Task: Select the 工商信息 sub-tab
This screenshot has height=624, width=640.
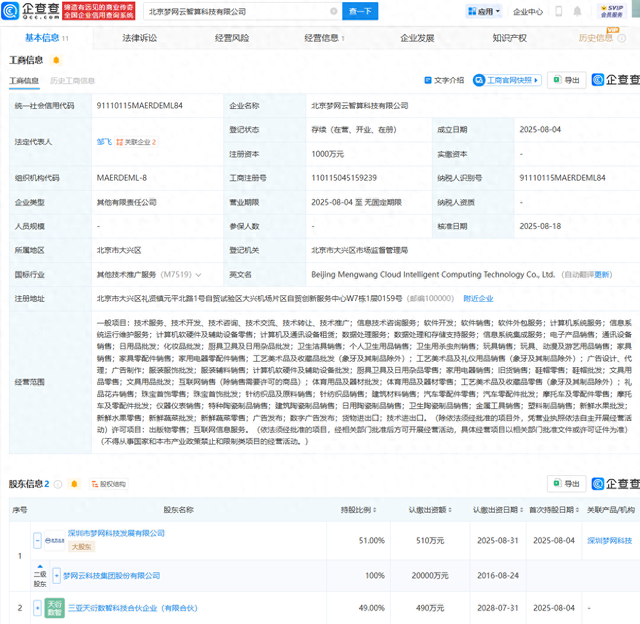Action: pos(24,80)
